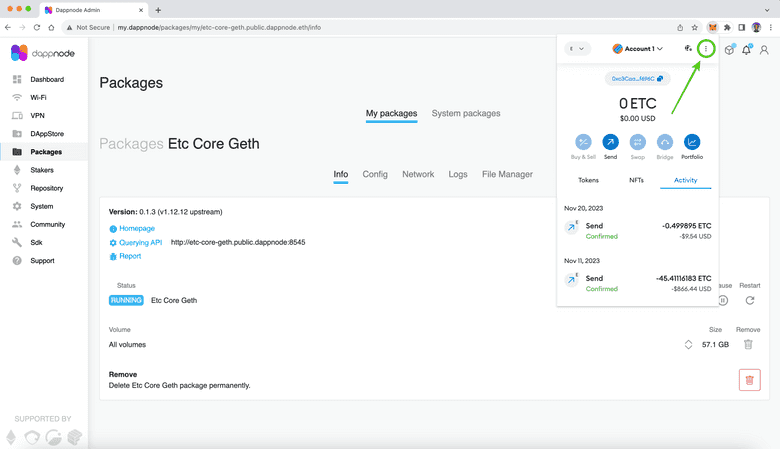Switch to the Tokens tab
Image resolution: width=780 pixels, height=449 pixels.
coord(589,180)
